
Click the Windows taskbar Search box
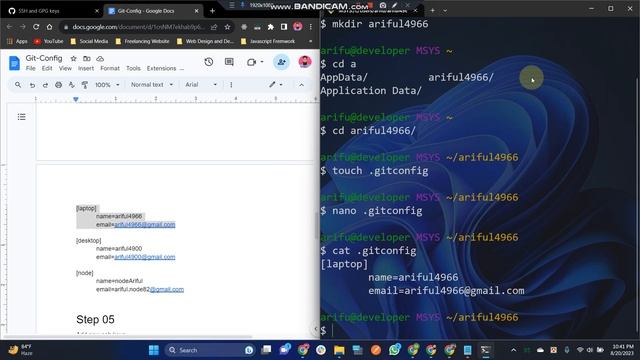[210, 350]
